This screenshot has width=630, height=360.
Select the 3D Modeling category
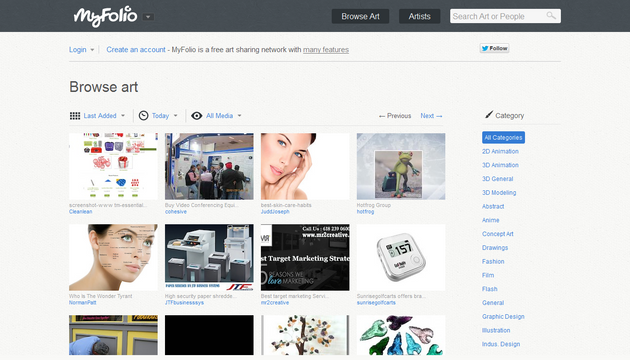coord(499,192)
